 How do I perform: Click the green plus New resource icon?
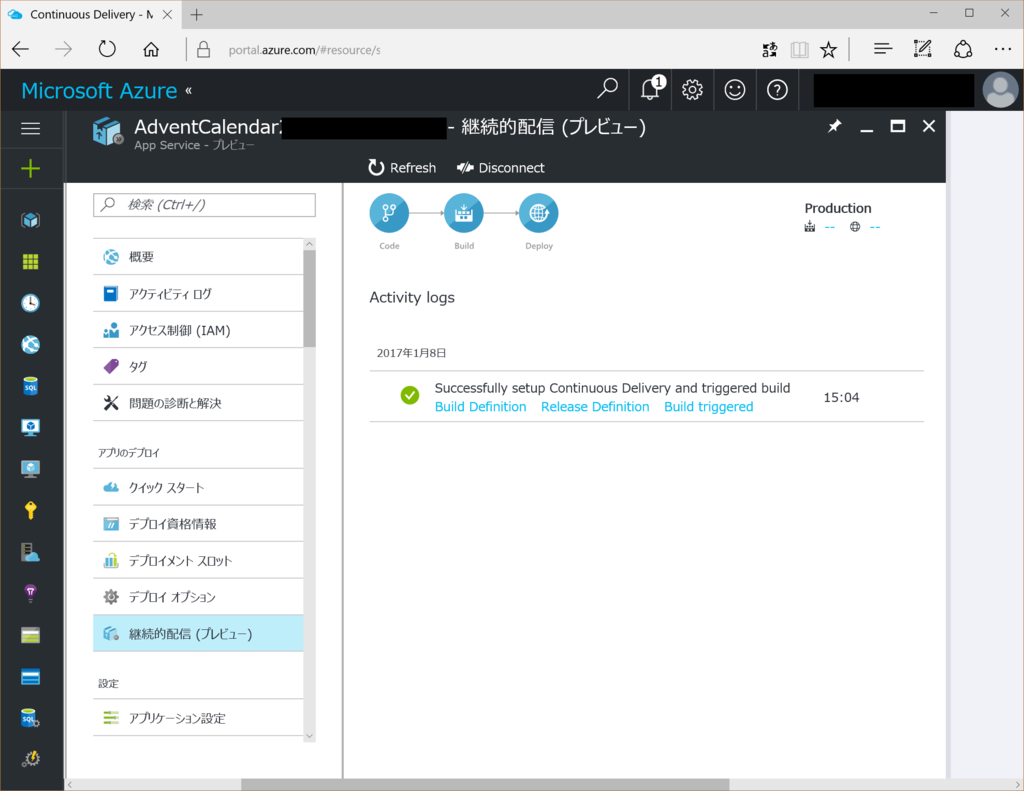point(31,169)
